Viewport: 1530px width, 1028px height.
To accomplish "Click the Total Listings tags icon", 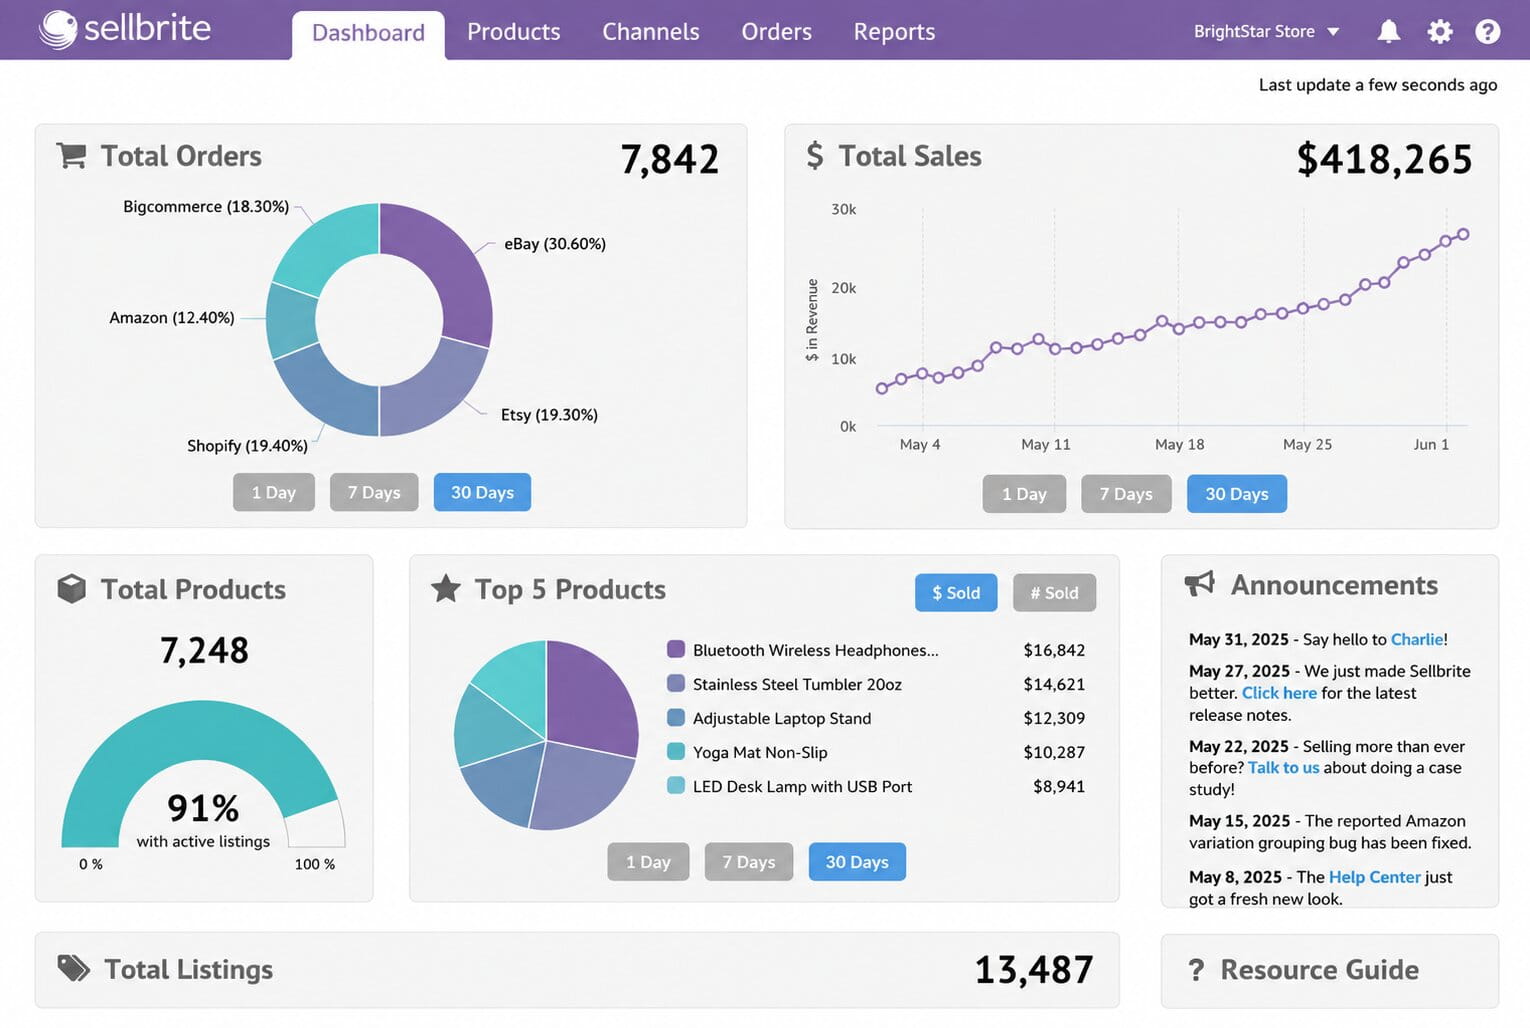I will 73,968.
